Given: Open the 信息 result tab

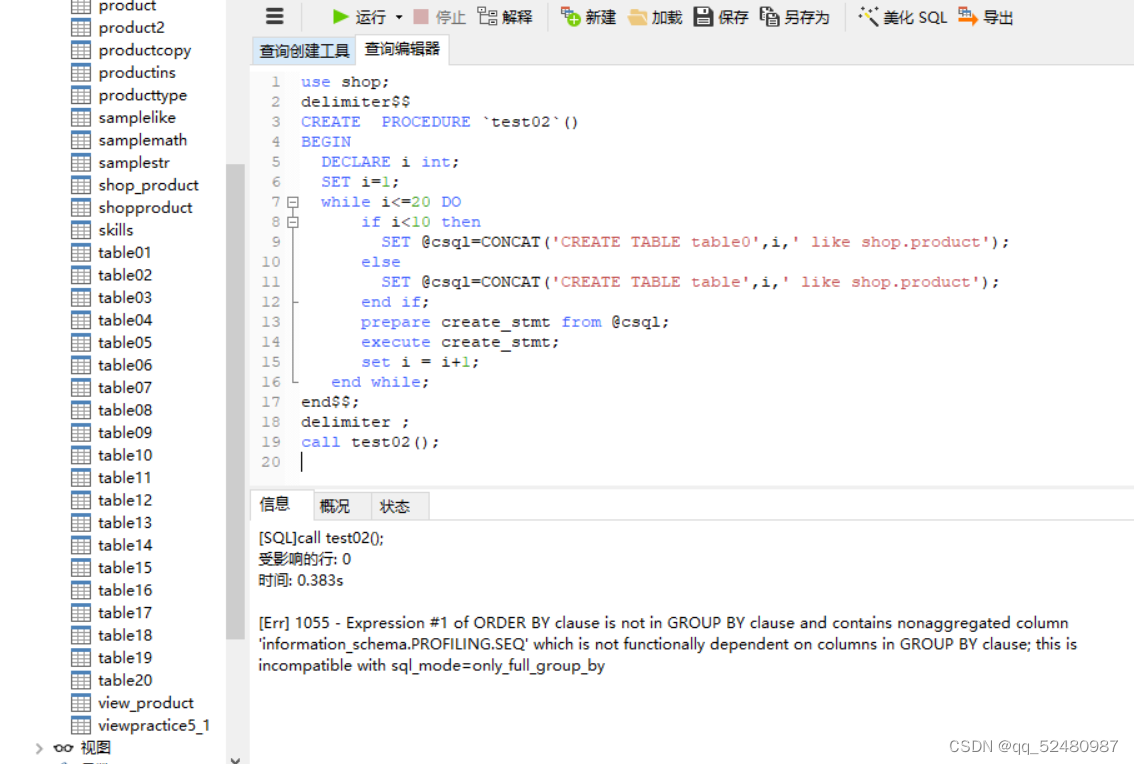Looking at the screenshot, I should click(275, 504).
